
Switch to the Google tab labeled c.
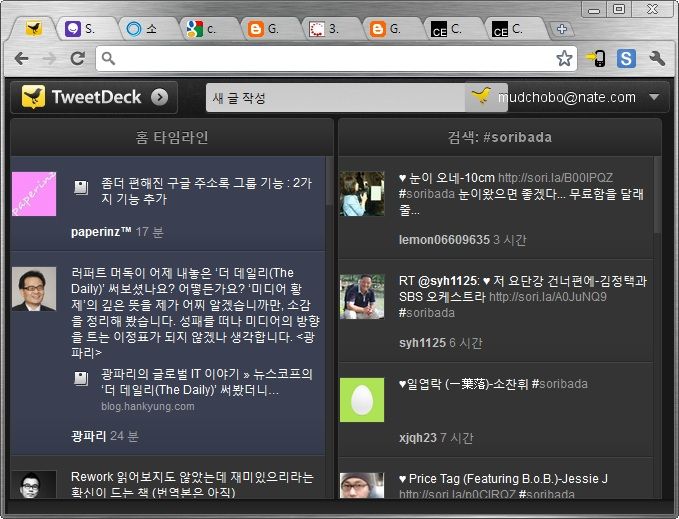(209, 29)
